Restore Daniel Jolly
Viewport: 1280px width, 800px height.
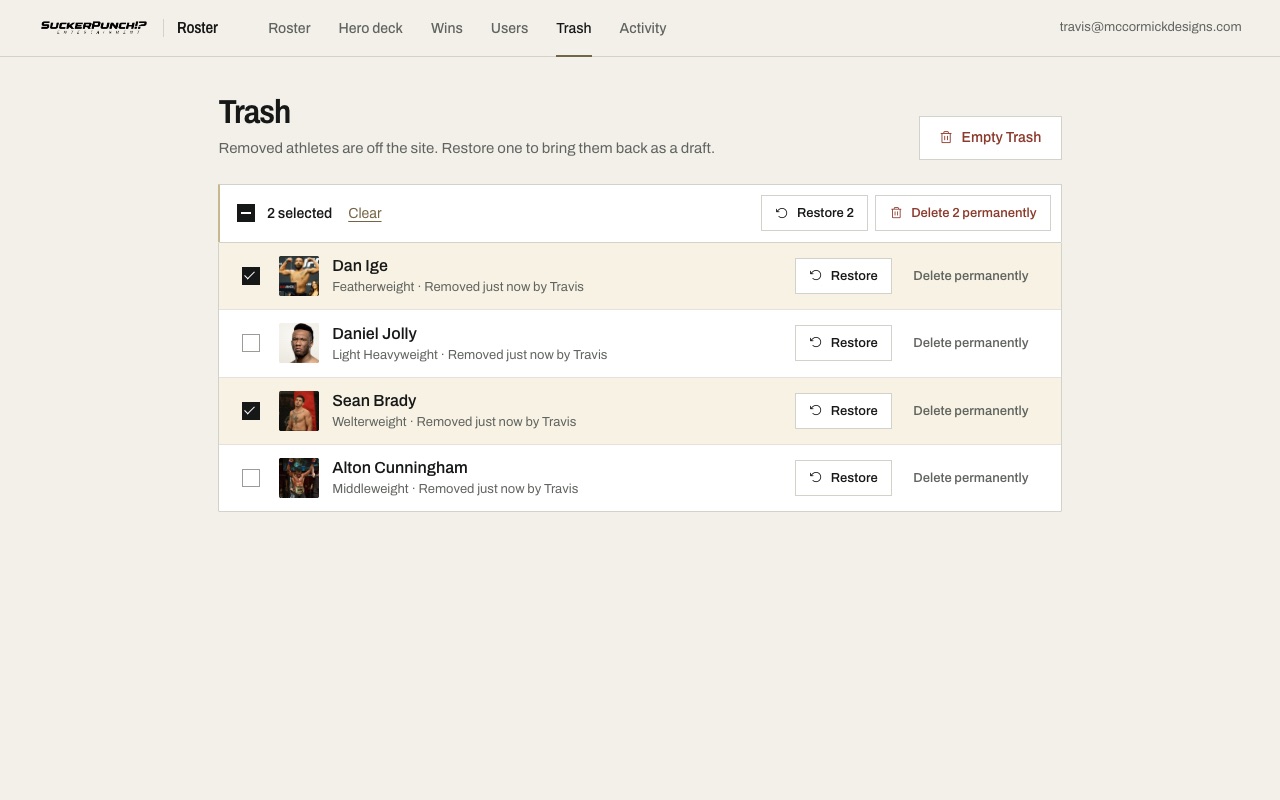[843, 343]
